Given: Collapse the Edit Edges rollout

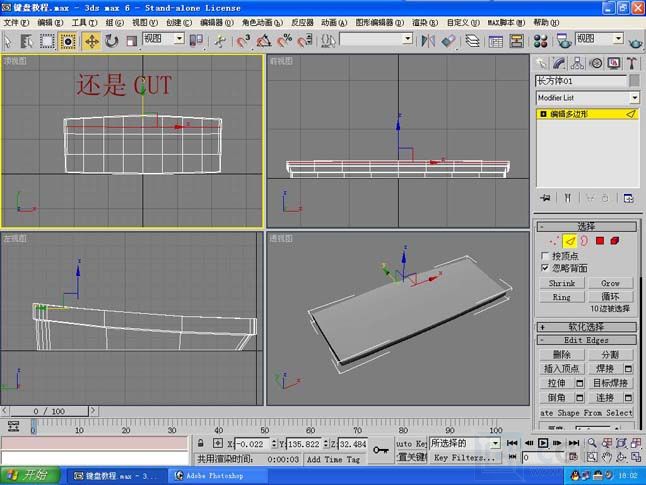Looking at the screenshot, I should coord(587,340).
